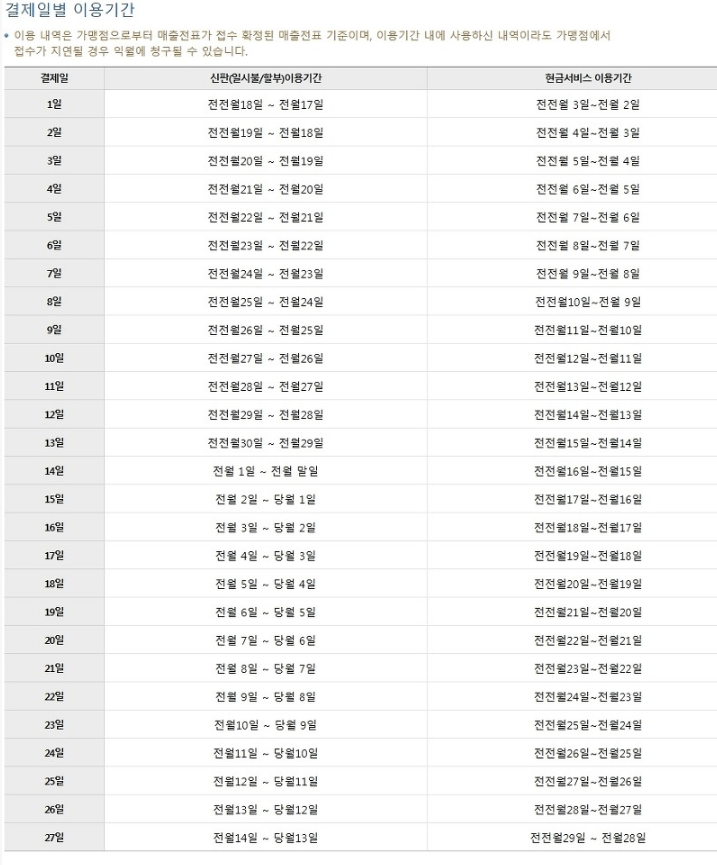Click the 이용 내역은 가맹점 notice text

(x=312, y=43)
